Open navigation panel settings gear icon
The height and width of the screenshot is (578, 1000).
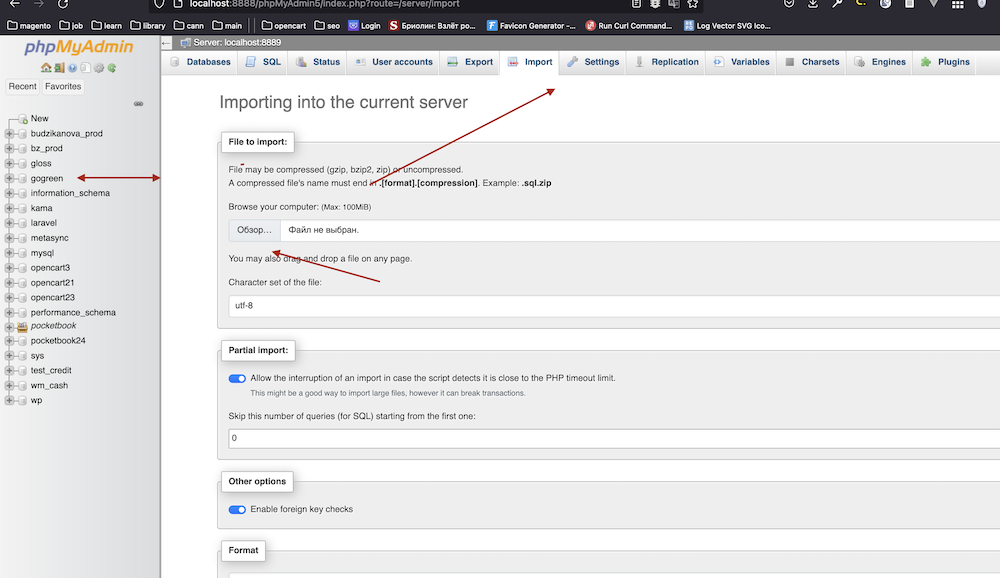pyautogui.click(x=99, y=68)
